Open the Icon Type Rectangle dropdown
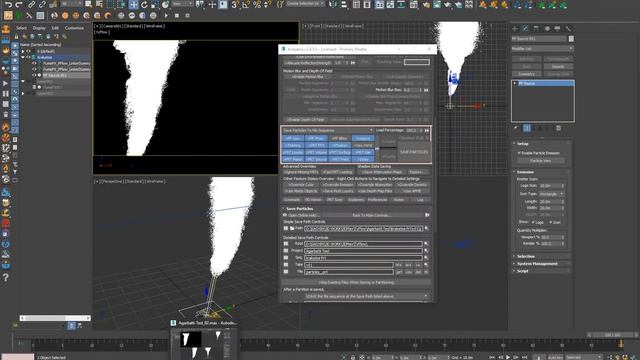Viewport: 640px width, 360px height. point(552,194)
